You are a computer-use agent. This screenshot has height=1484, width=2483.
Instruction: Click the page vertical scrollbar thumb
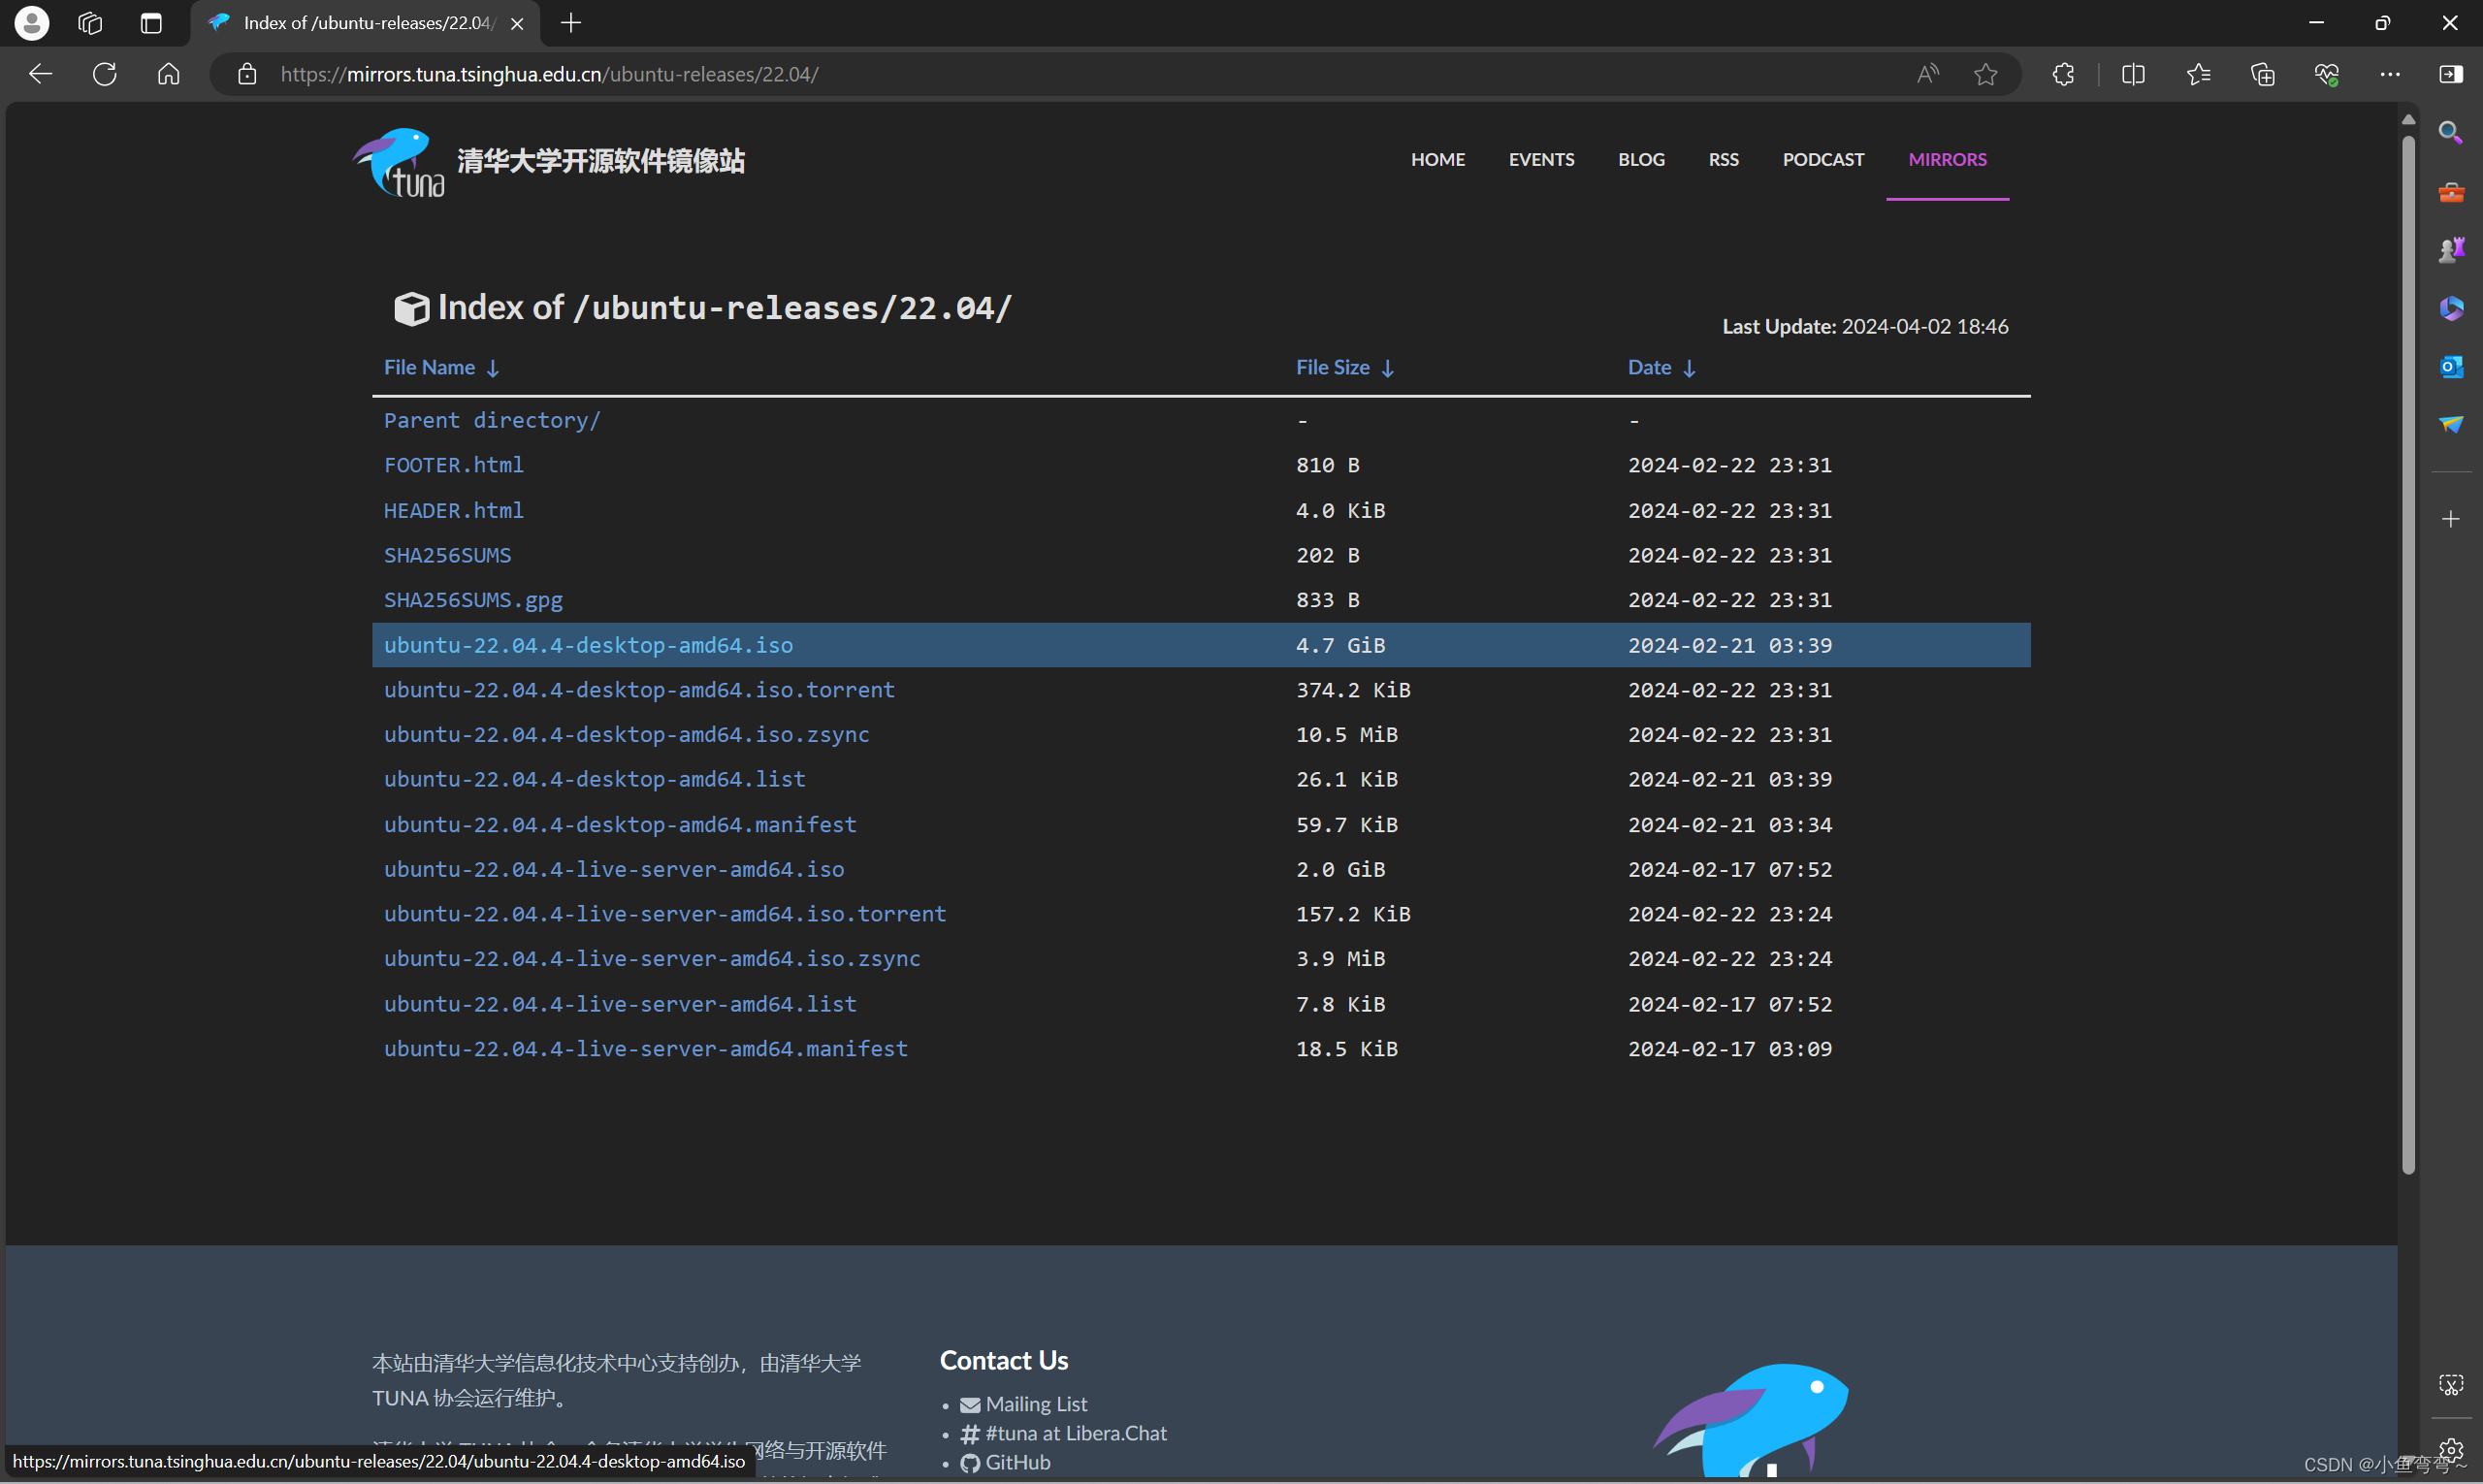click(2408, 655)
